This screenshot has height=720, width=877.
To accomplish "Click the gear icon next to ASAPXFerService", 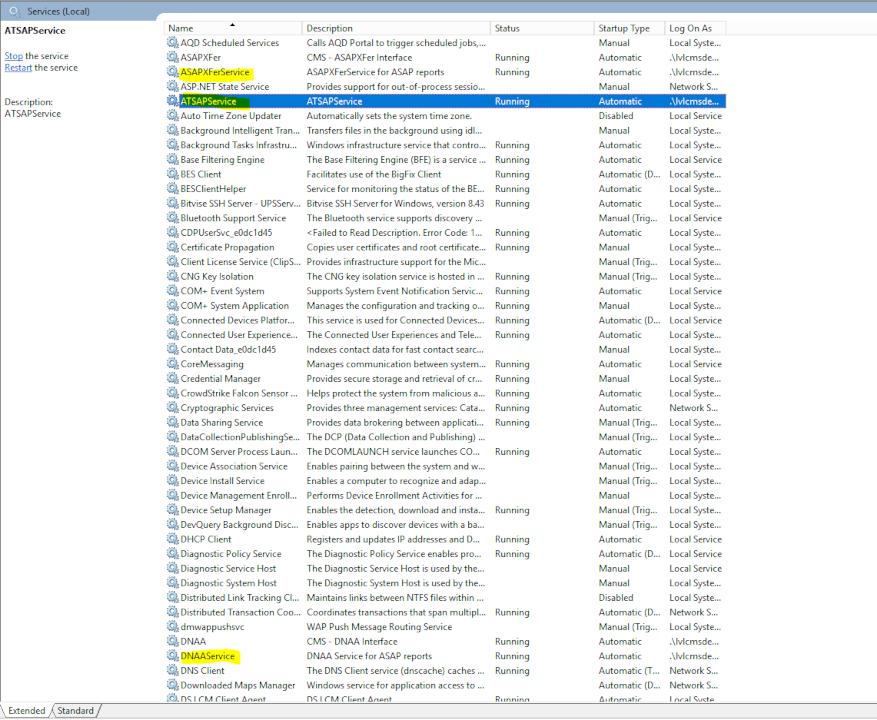I will click(172, 71).
